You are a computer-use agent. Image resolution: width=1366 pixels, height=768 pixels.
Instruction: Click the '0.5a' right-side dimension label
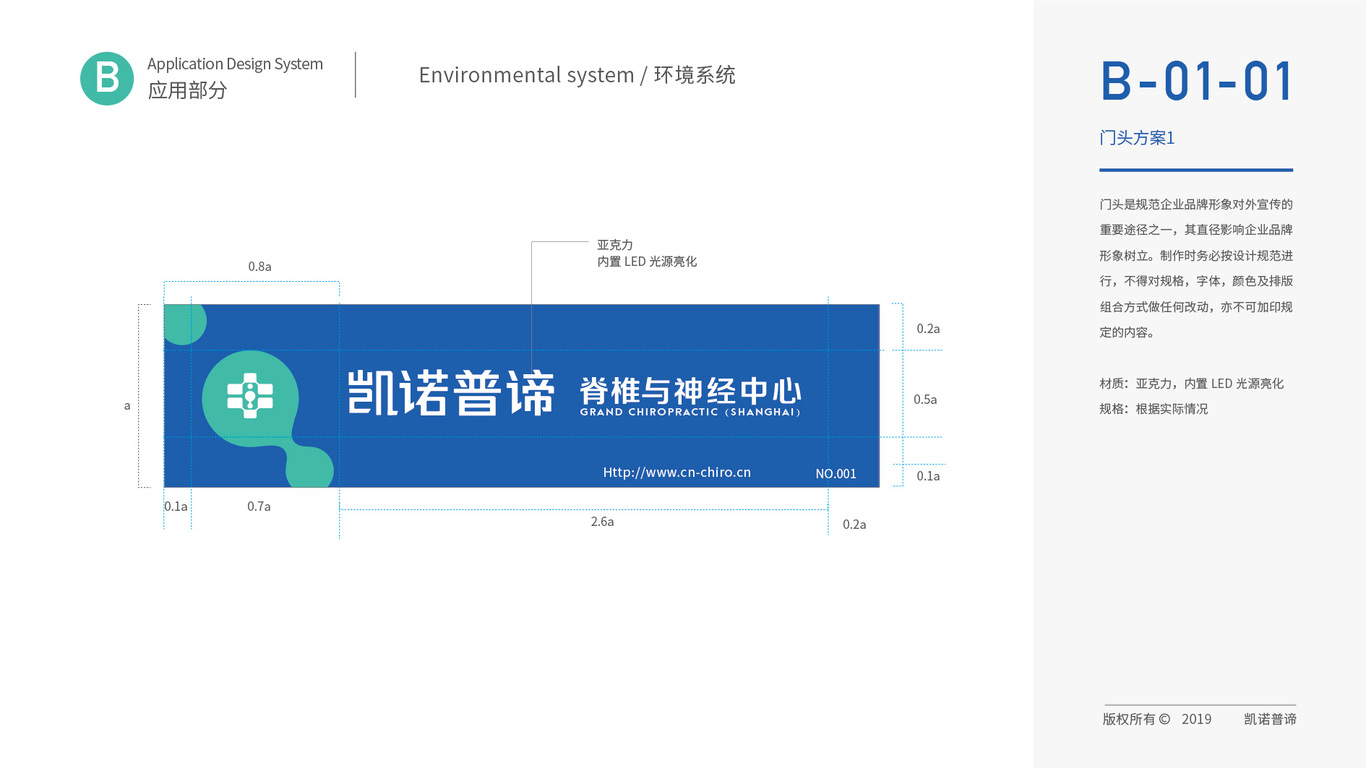pos(925,399)
